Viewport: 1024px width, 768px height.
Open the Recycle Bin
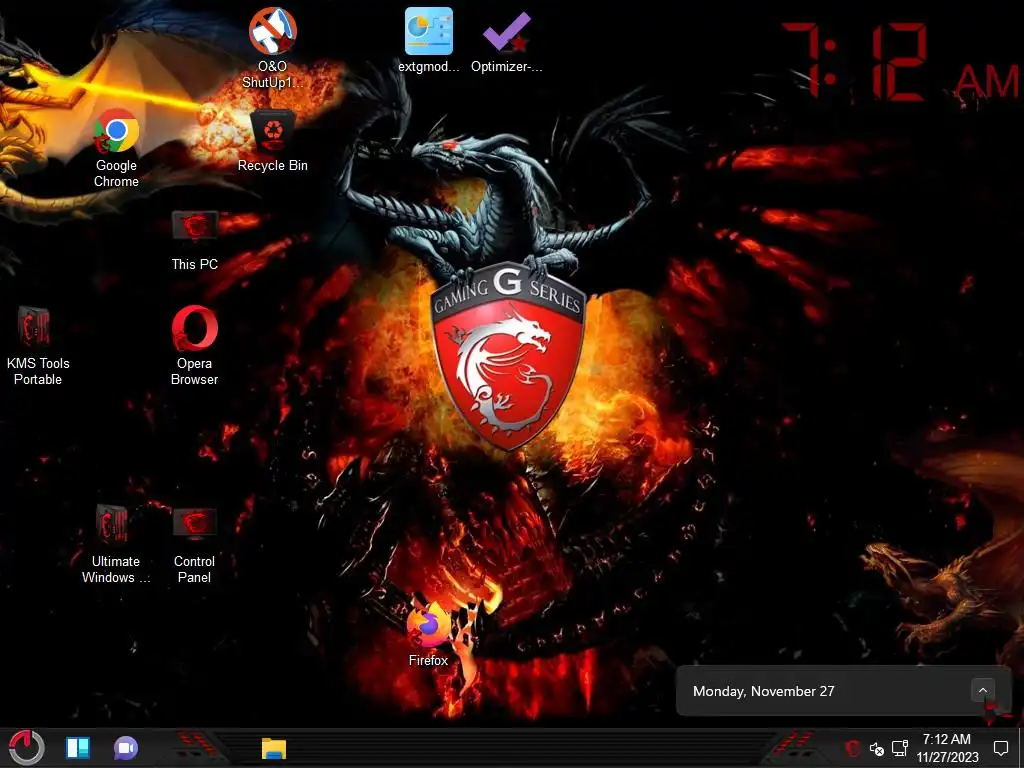pyautogui.click(x=272, y=140)
